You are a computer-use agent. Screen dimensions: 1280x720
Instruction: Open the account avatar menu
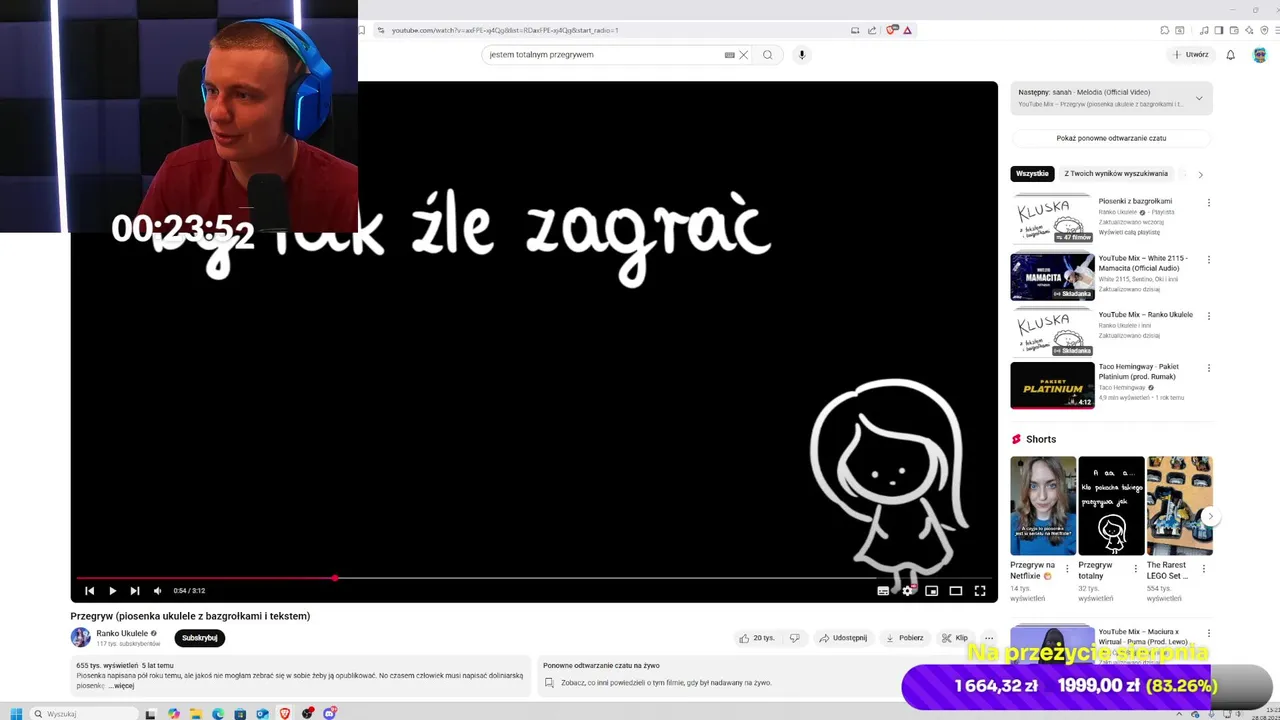click(x=1260, y=55)
